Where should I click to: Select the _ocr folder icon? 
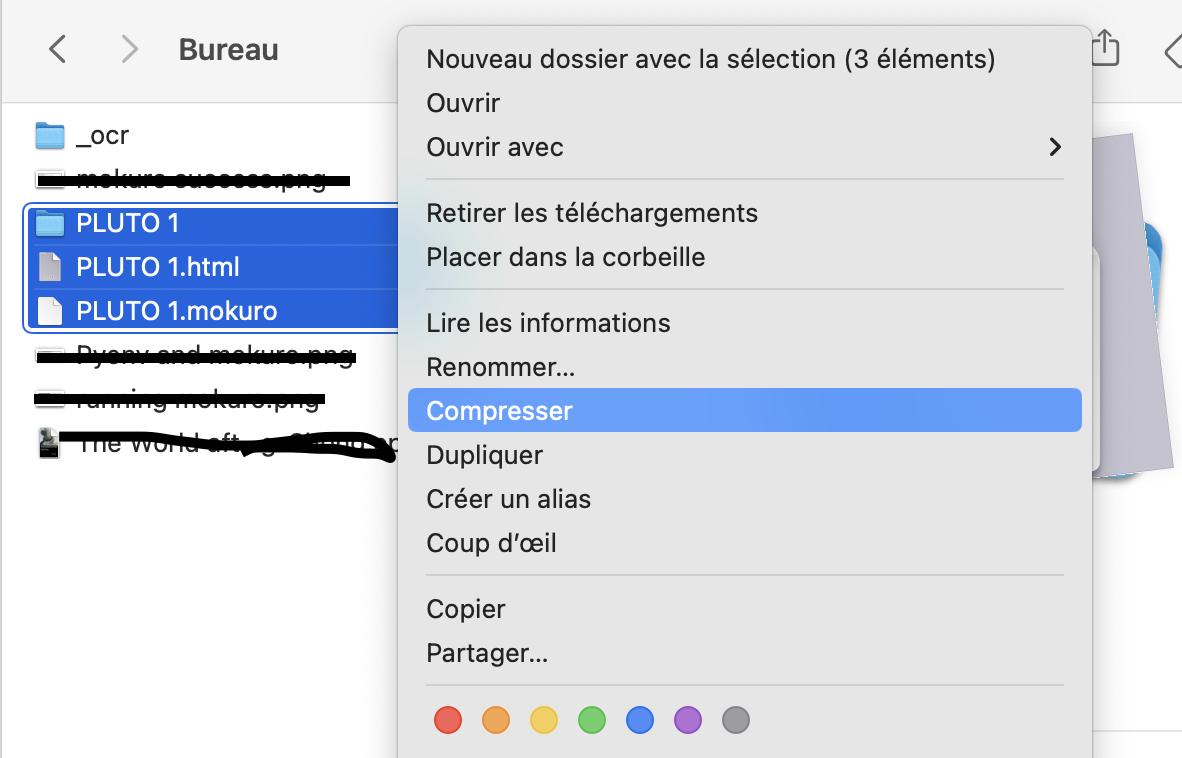tap(50, 136)
